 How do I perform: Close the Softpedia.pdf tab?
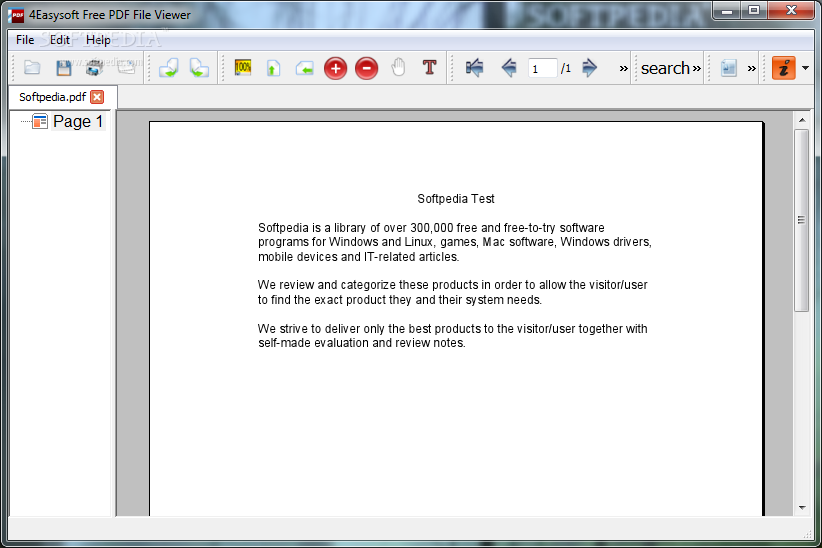(97, 97)
